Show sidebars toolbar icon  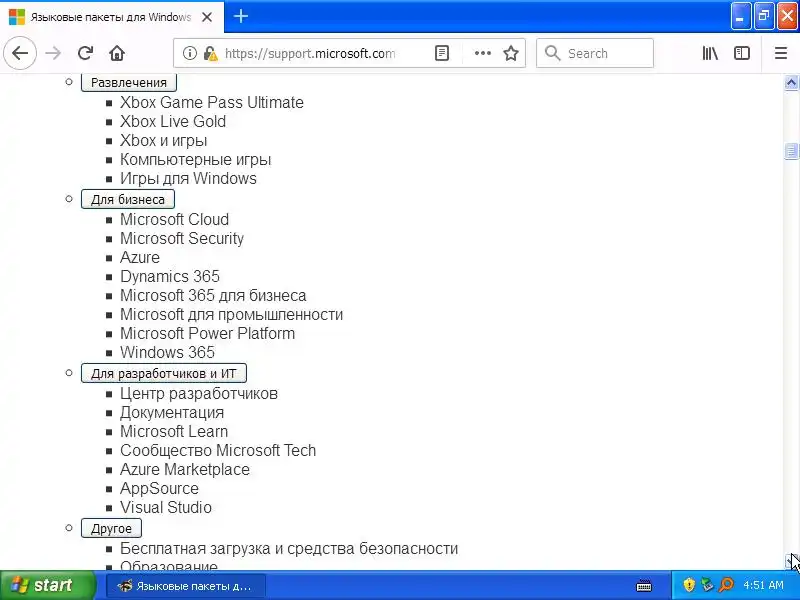pos(741,53)
